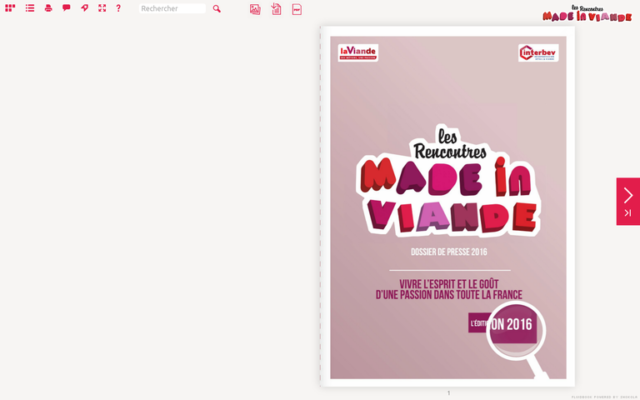
Task: Click the Dossier de presse 2016 text
Action: tap(449, 251)
